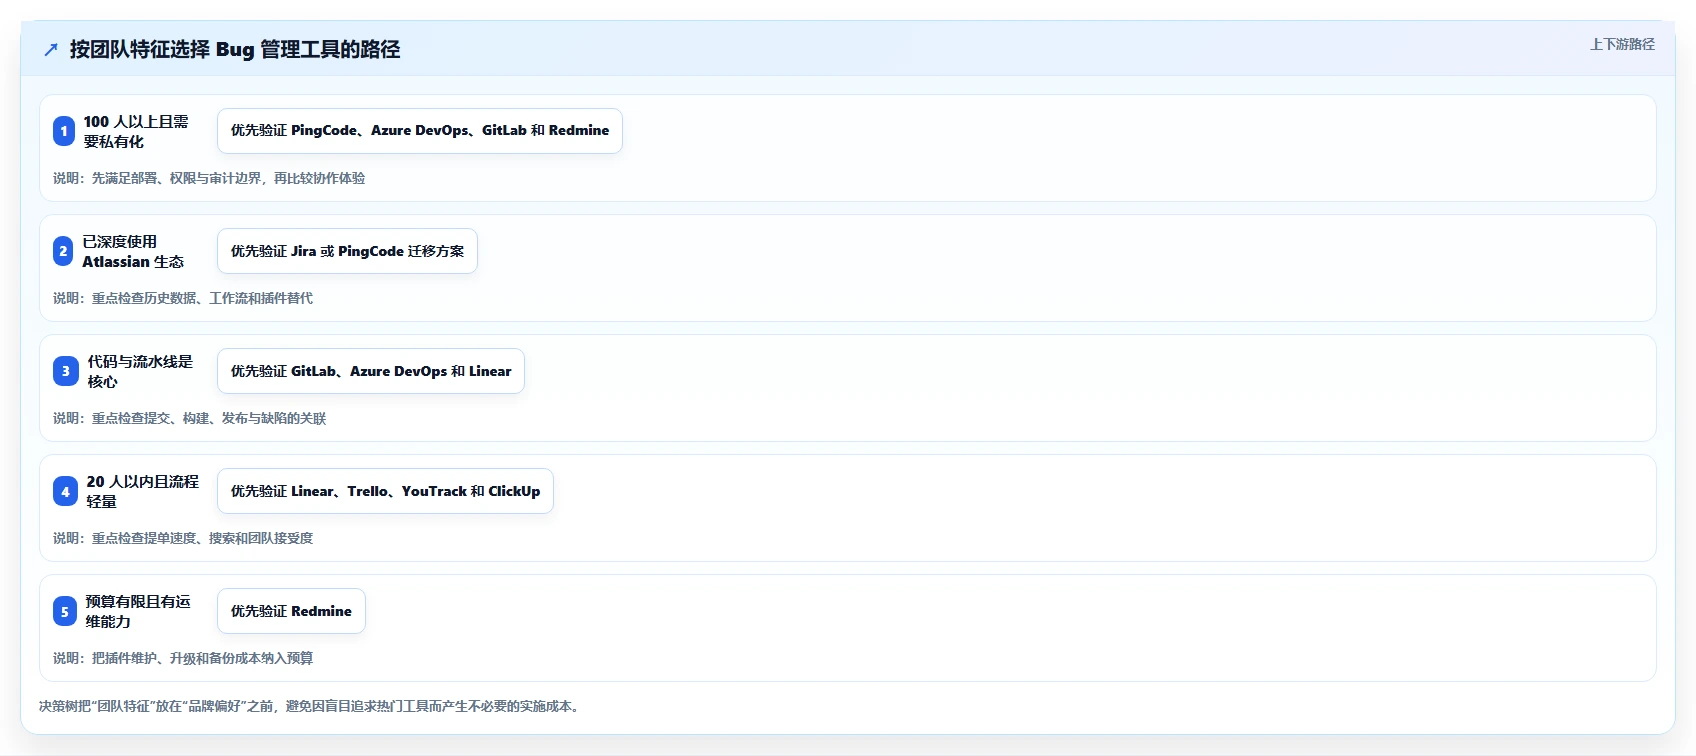Click the step 1 number badge
1696x756 pixels.
(64, 131)
